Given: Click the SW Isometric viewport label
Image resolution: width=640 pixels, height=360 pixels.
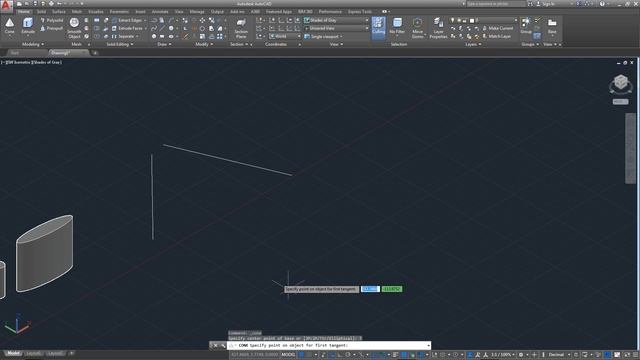Looking at the screenshot, I should click(18, 62).
